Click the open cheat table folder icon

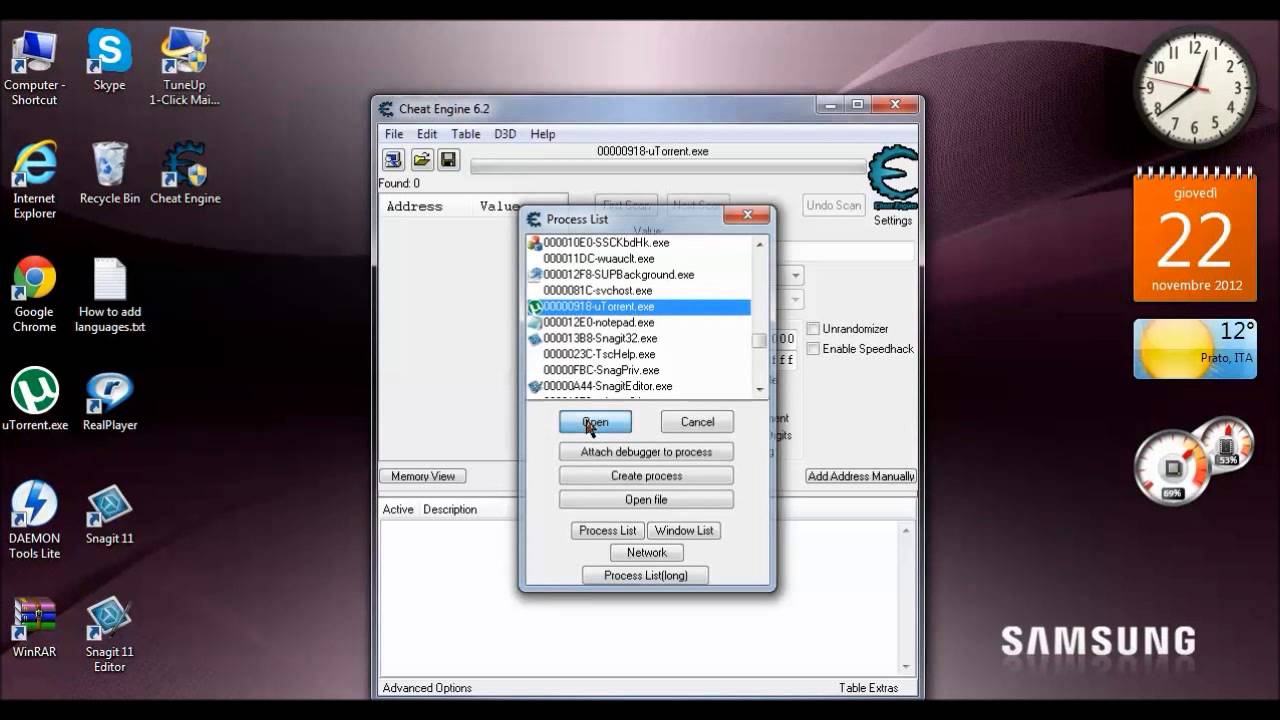click(x=421, y=160)
